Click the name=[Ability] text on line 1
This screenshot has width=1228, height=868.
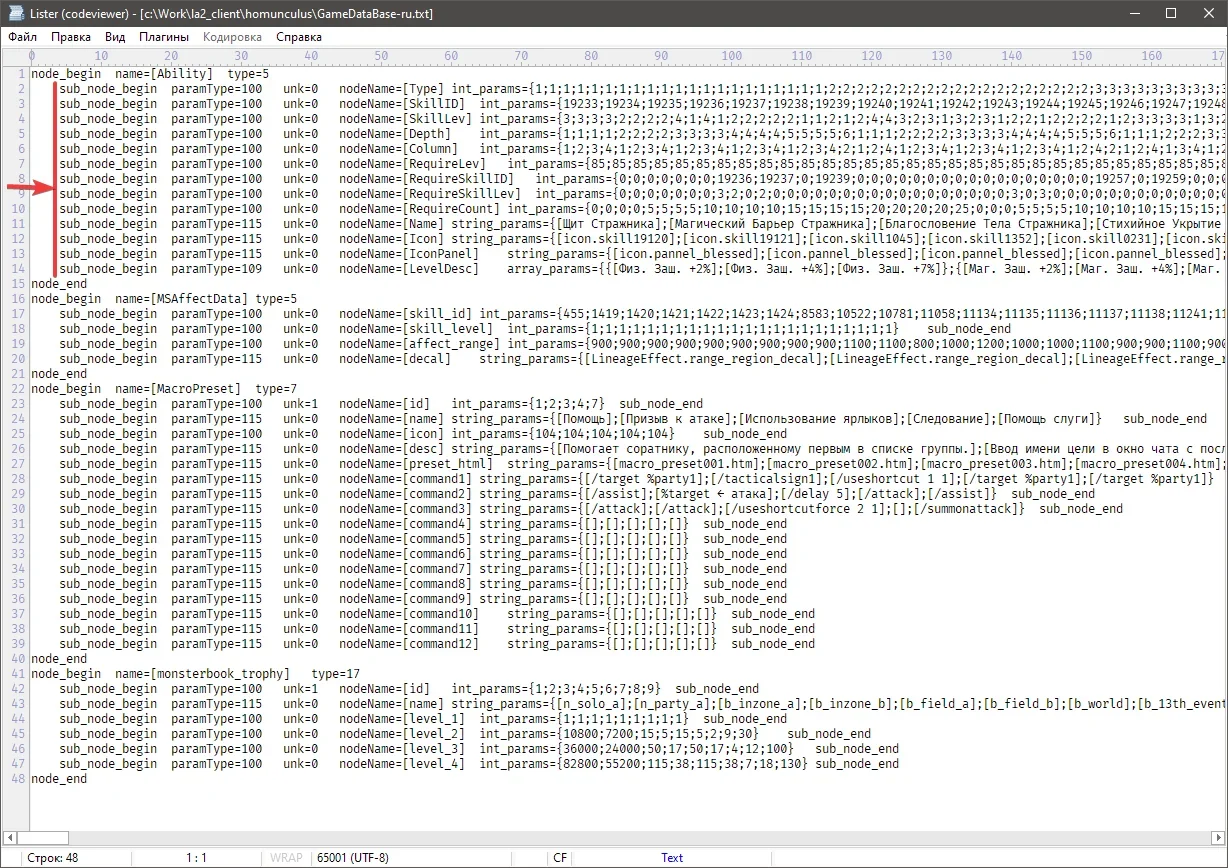tap(163, 74)
